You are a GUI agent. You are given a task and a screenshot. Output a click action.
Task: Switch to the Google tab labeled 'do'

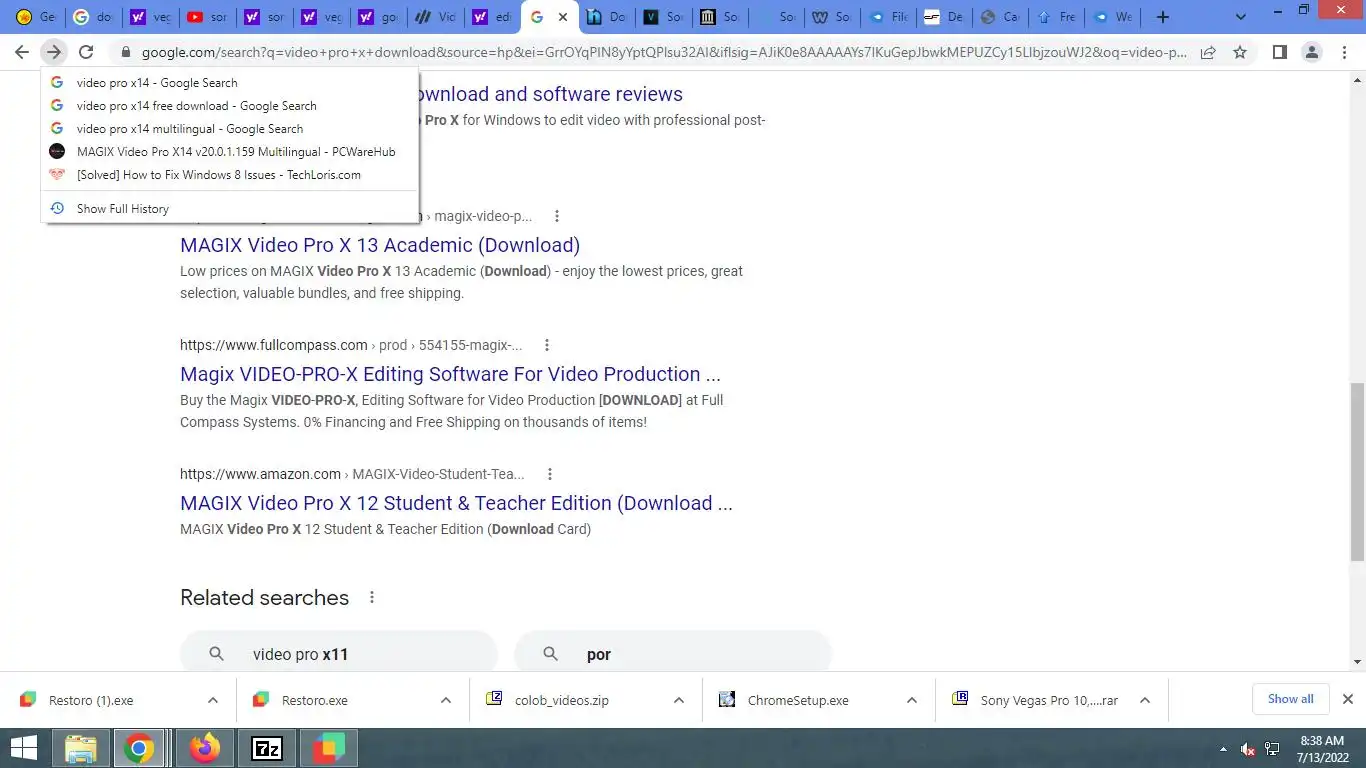pos(93,17)
